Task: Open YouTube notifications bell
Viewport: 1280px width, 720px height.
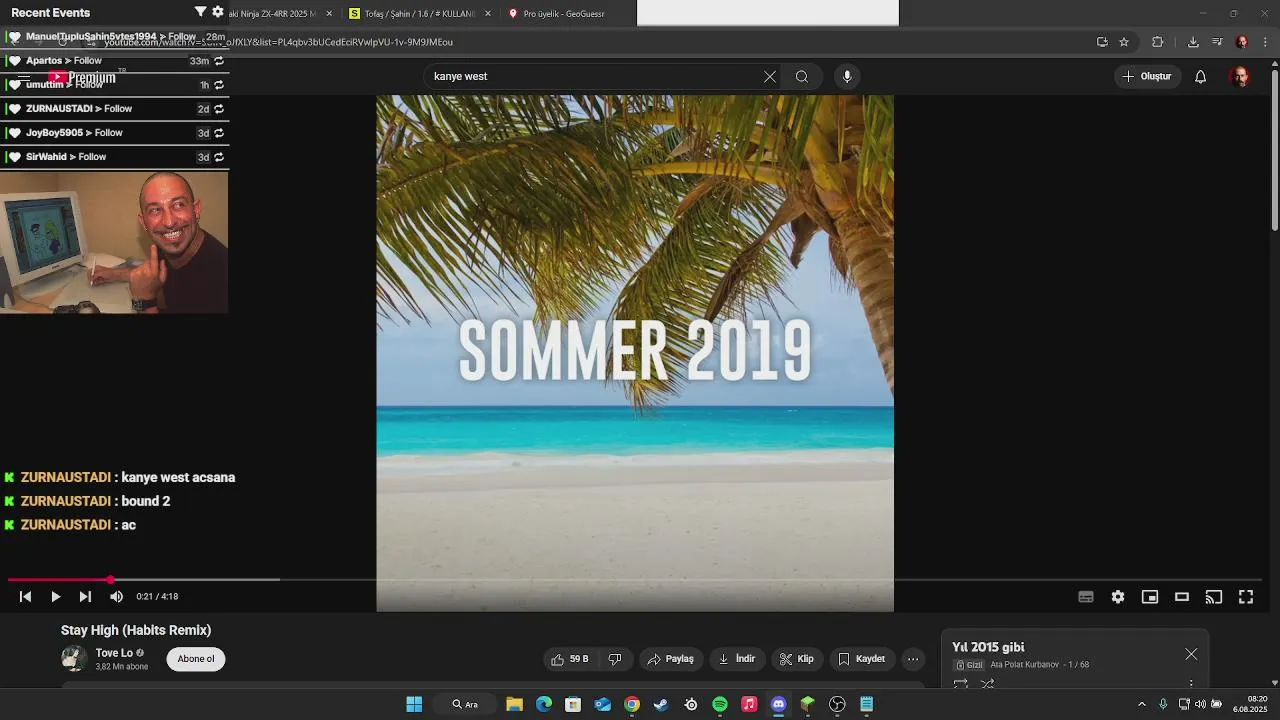Action: click(1201, 77)
